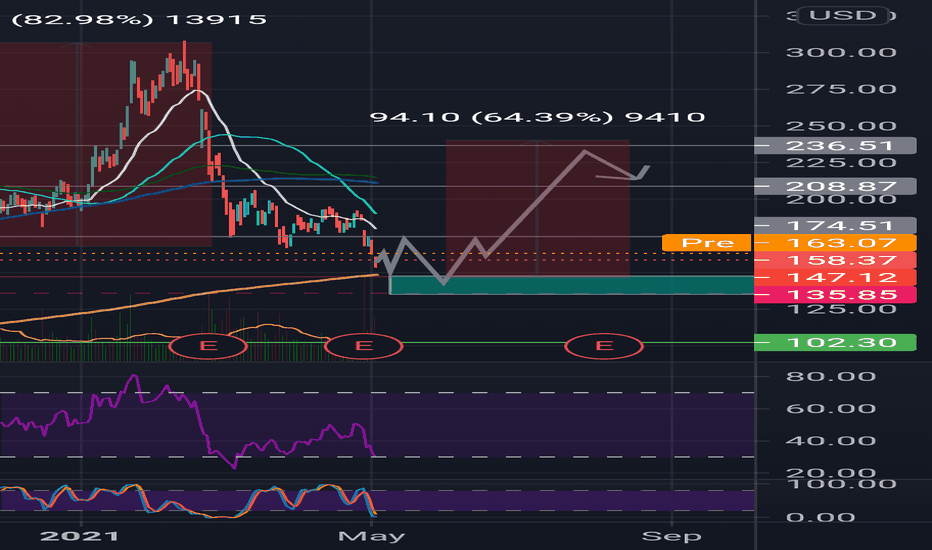Click the 125.00 price axis value

coord(840,309)
